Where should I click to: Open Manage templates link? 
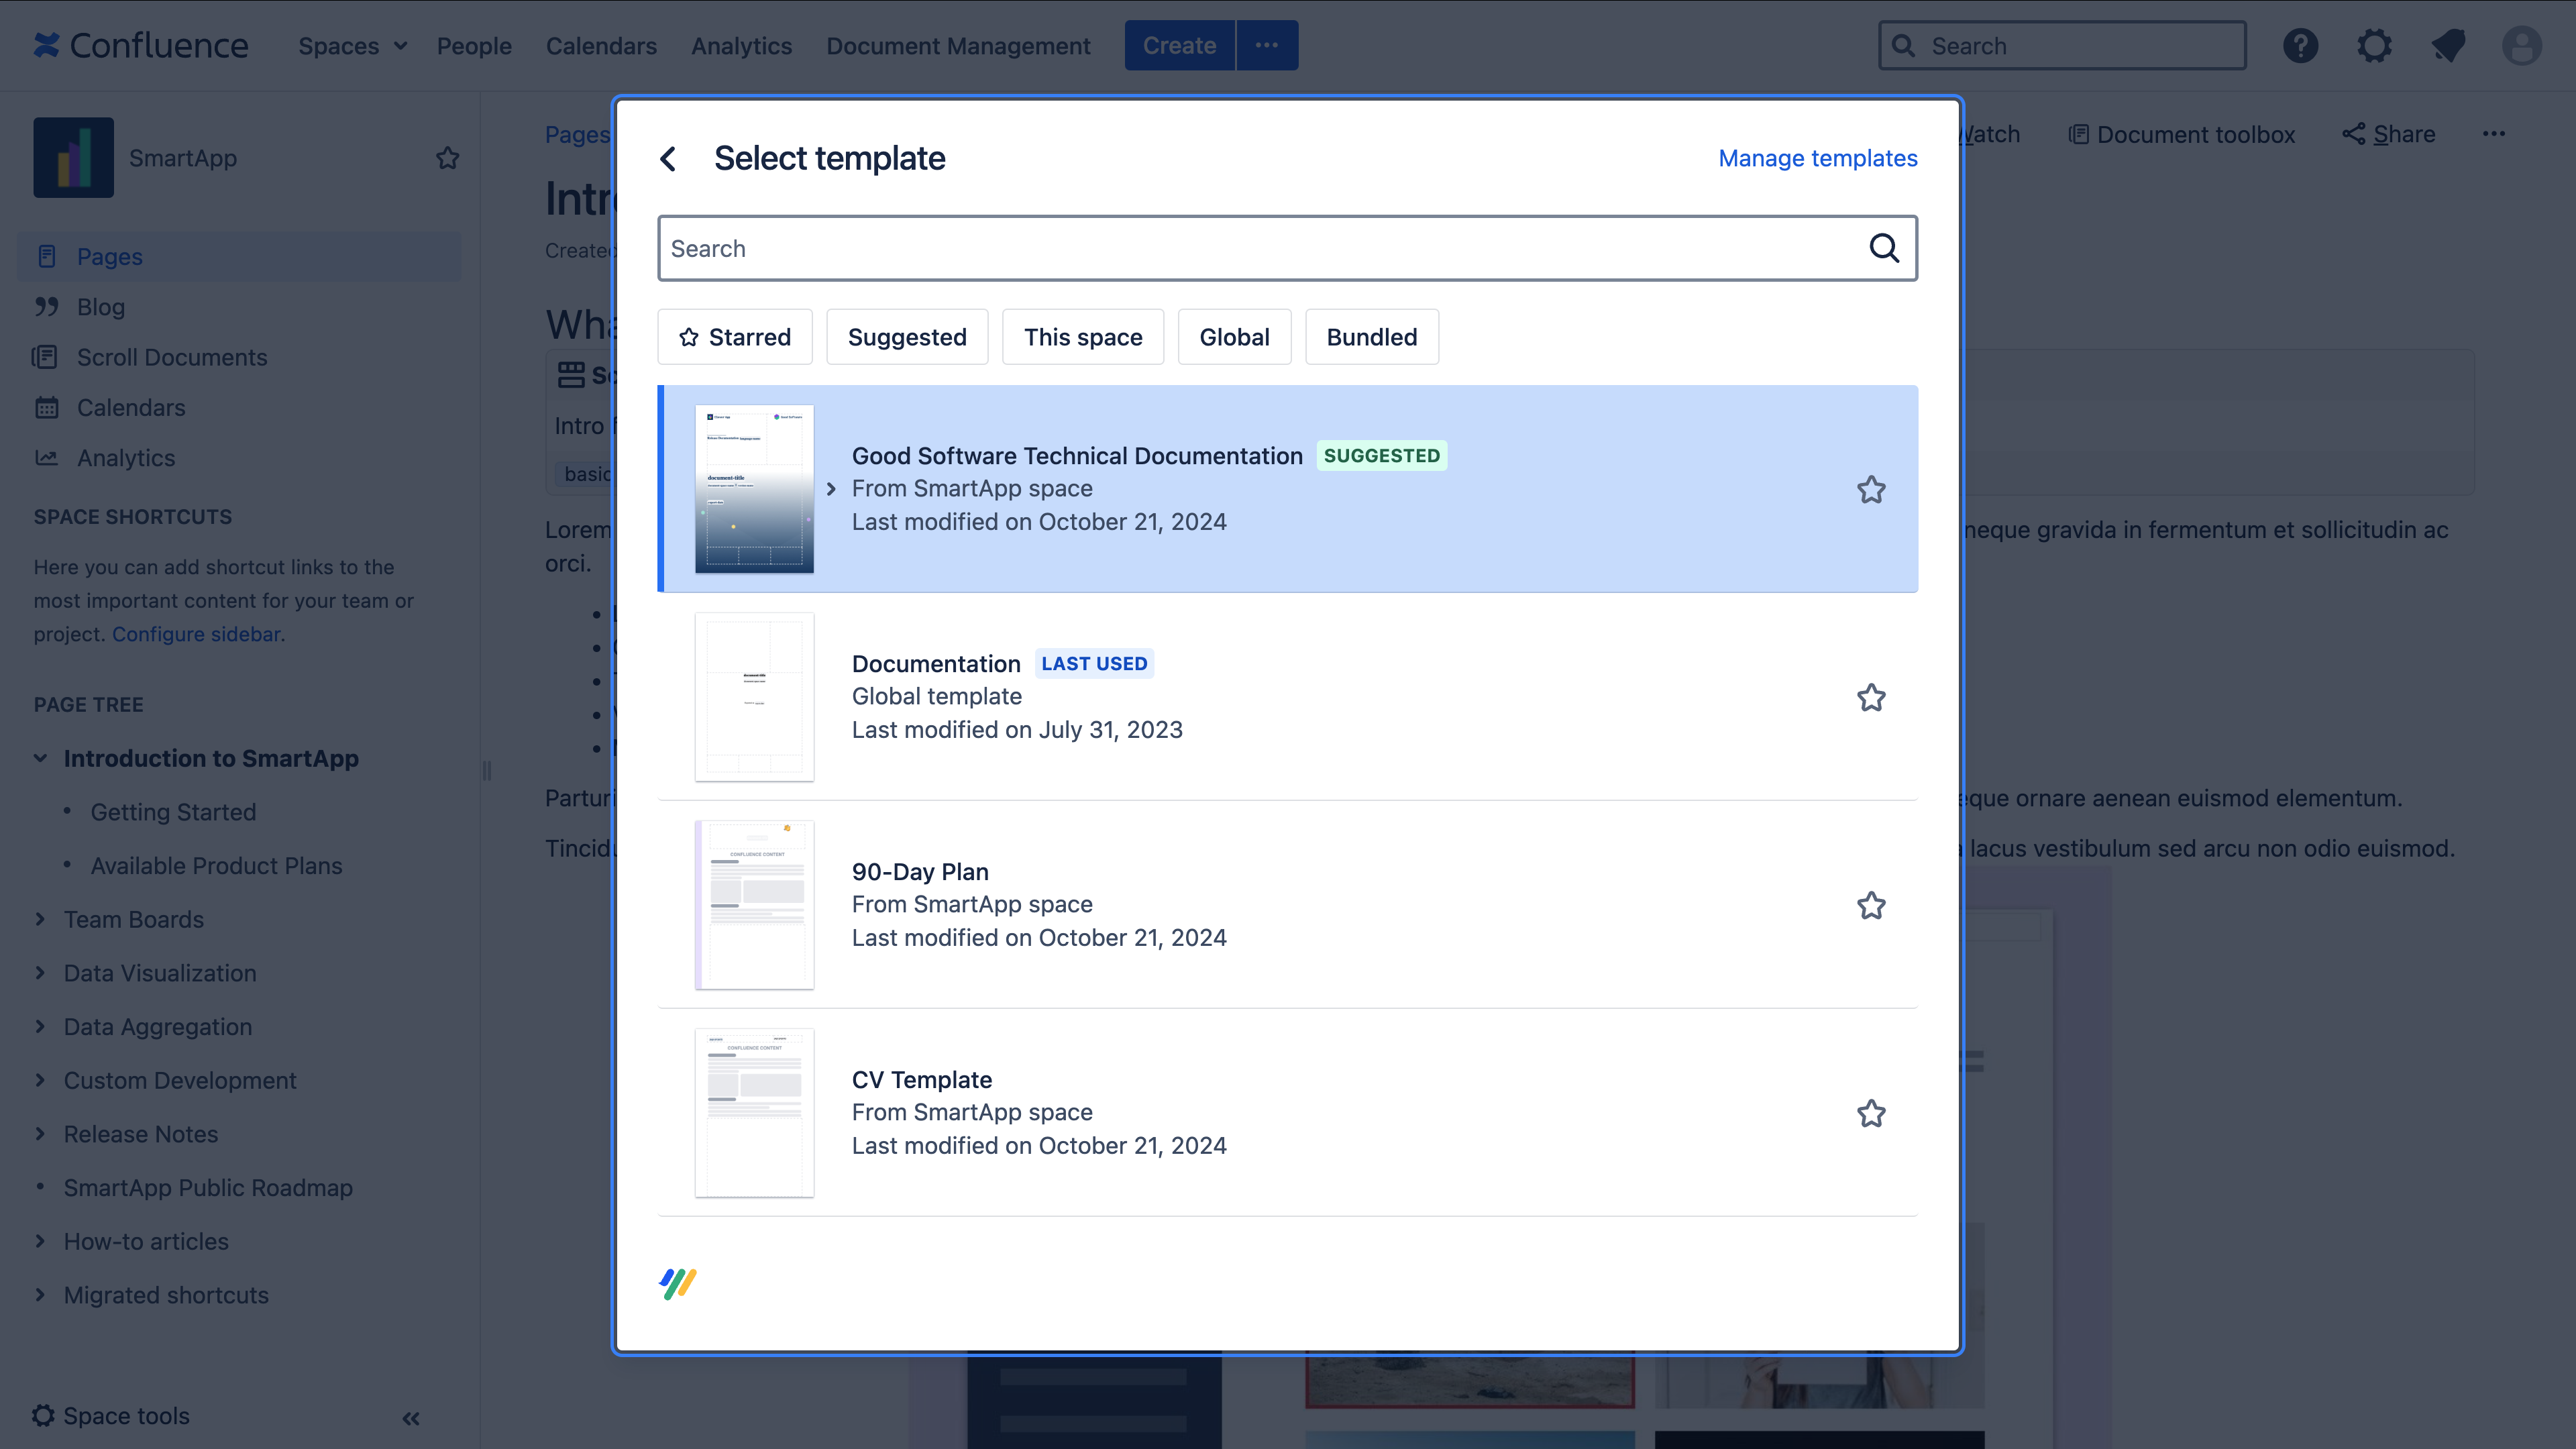point(1817,158)
